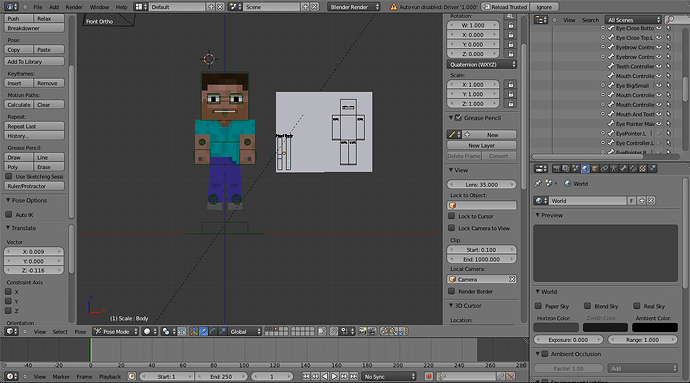
Task: Open the Texture properties tab checker icon
Action: pyautogui.click(x=642, y=169)
